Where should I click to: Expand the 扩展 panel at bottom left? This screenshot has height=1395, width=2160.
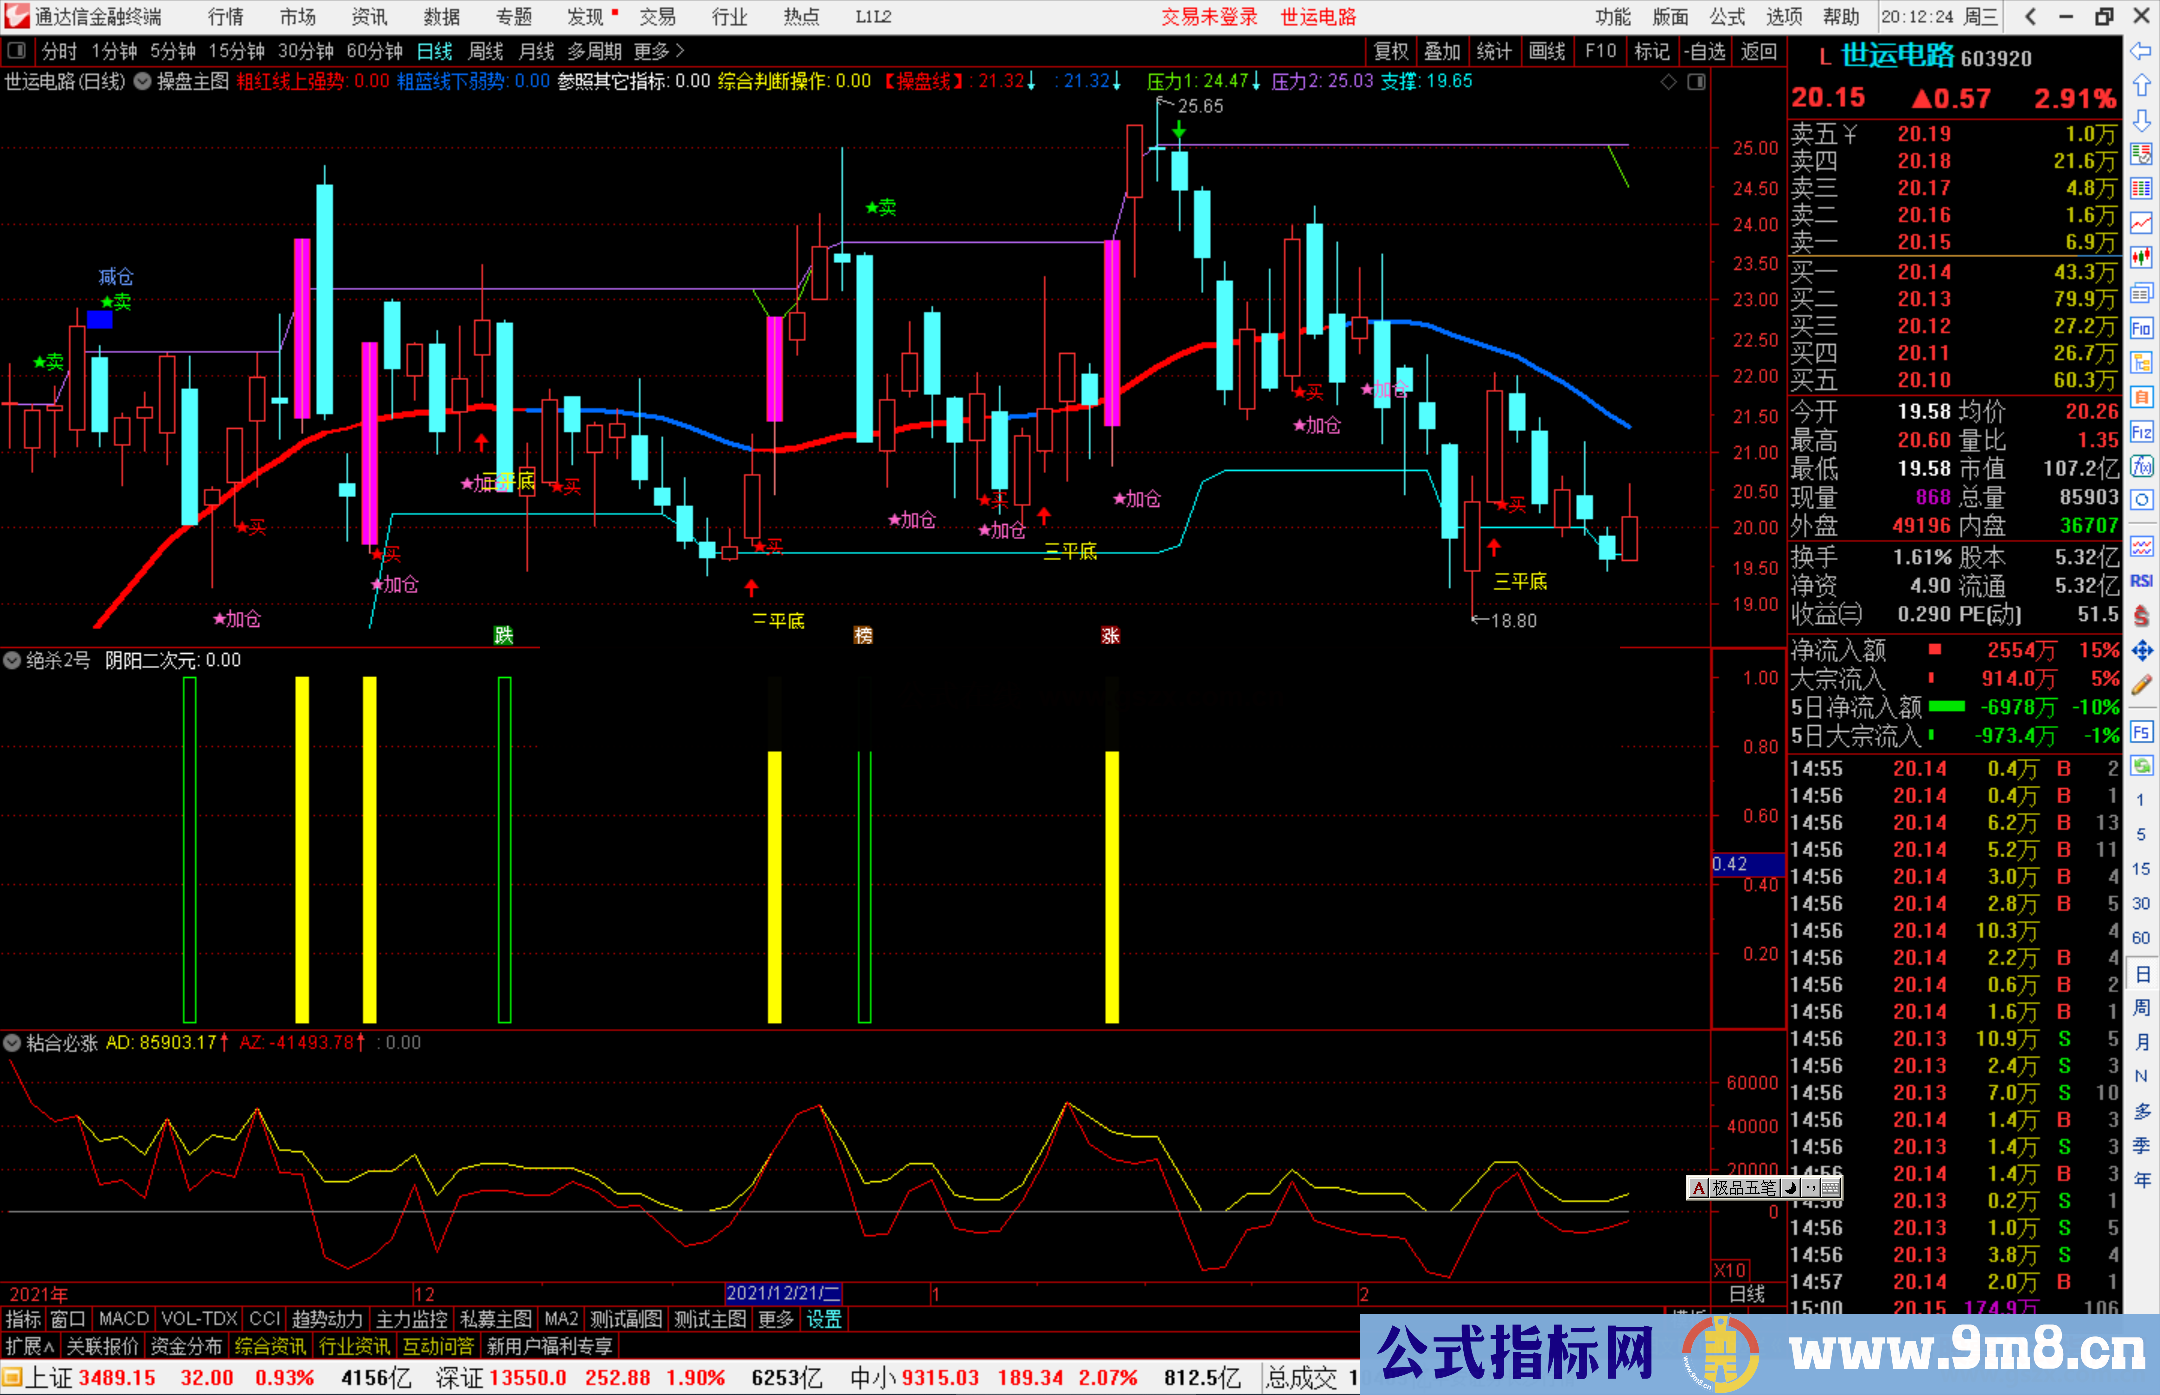point(29,1346)
